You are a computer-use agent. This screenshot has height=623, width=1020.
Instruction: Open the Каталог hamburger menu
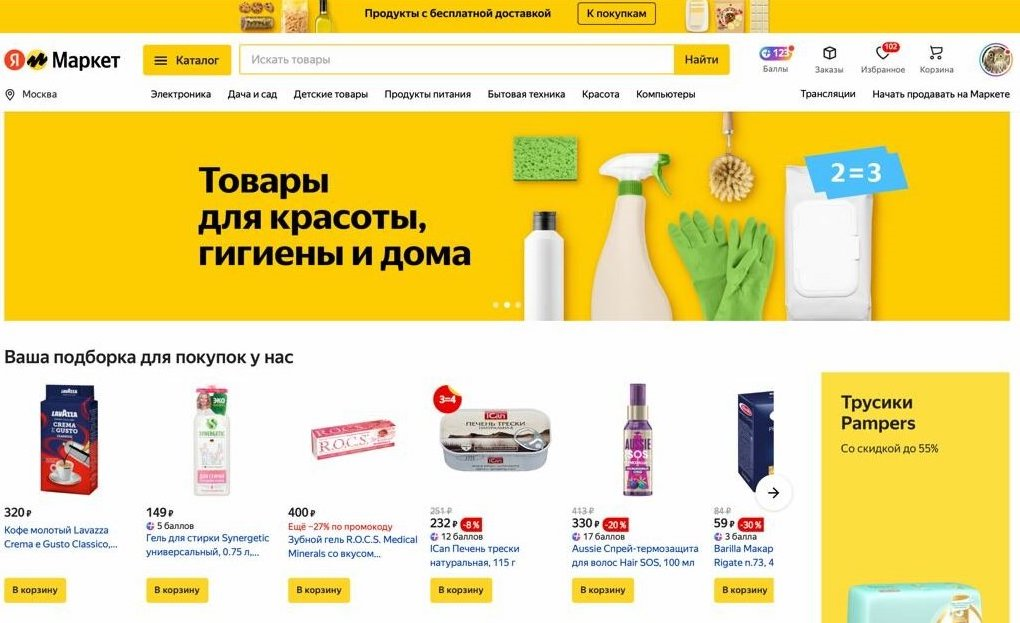pos(187,60)
